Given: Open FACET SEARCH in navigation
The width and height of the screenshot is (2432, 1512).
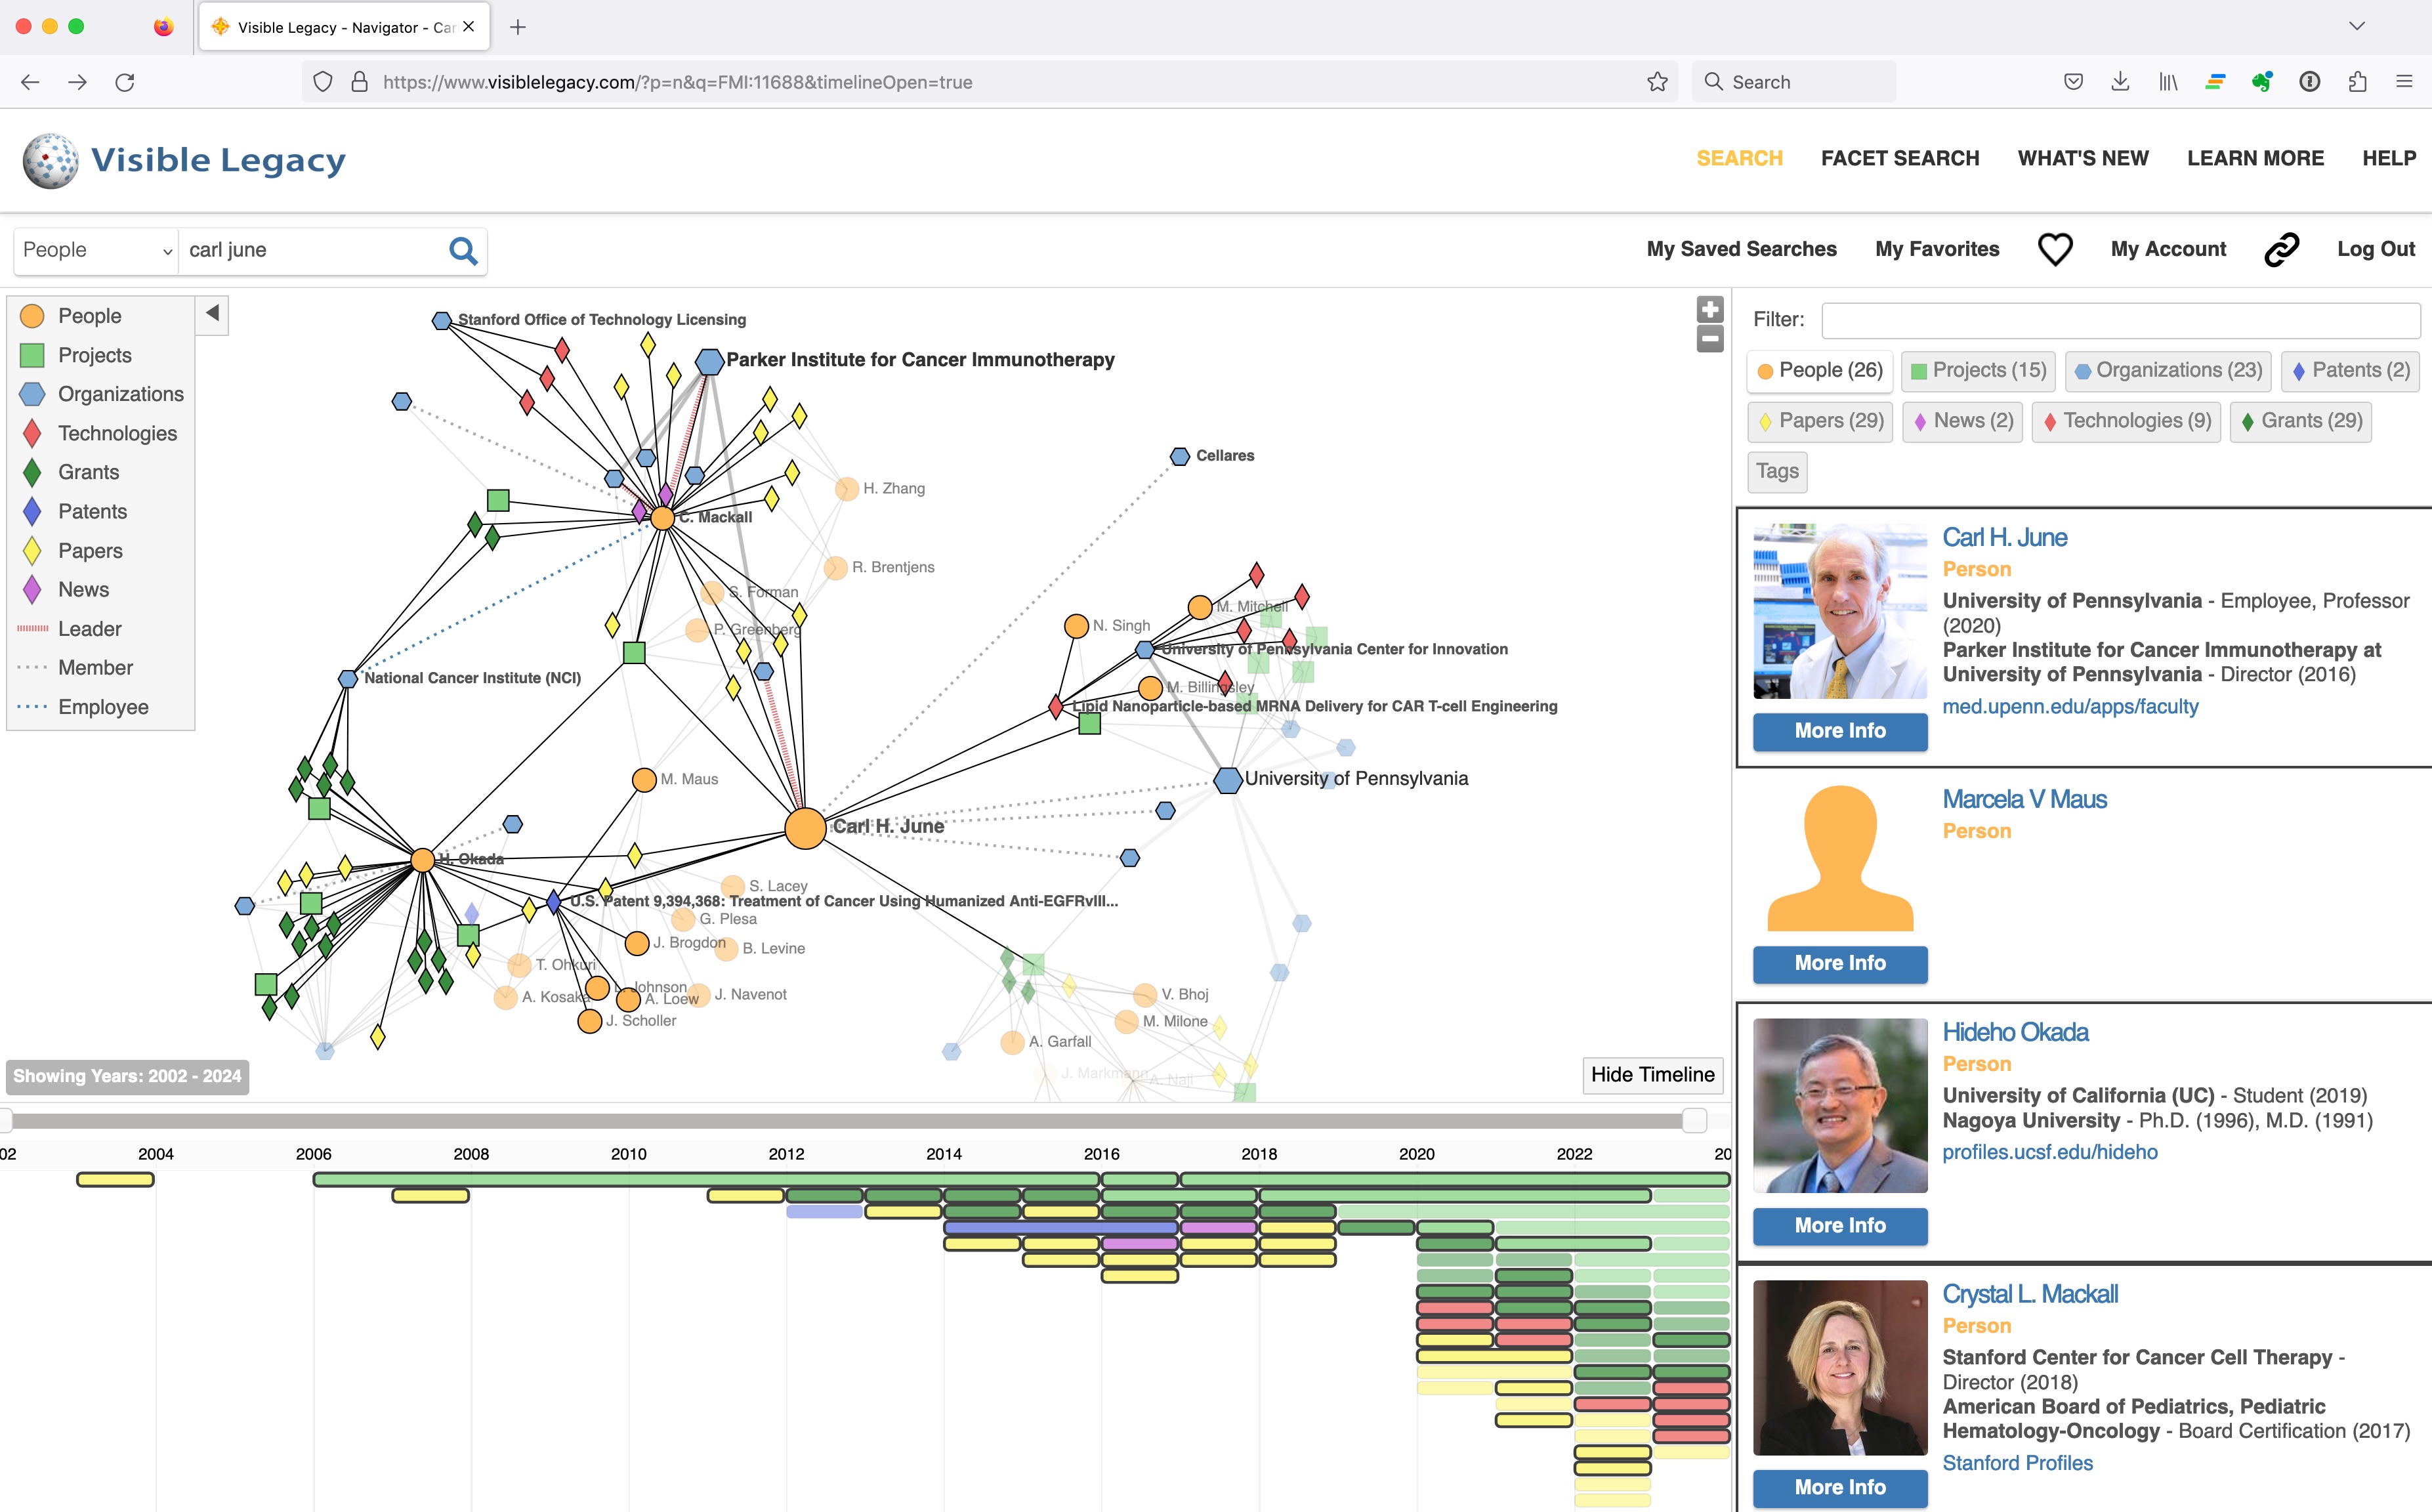Looking at the screenshot, I should pyautogui.click(x=1900, y=158).
